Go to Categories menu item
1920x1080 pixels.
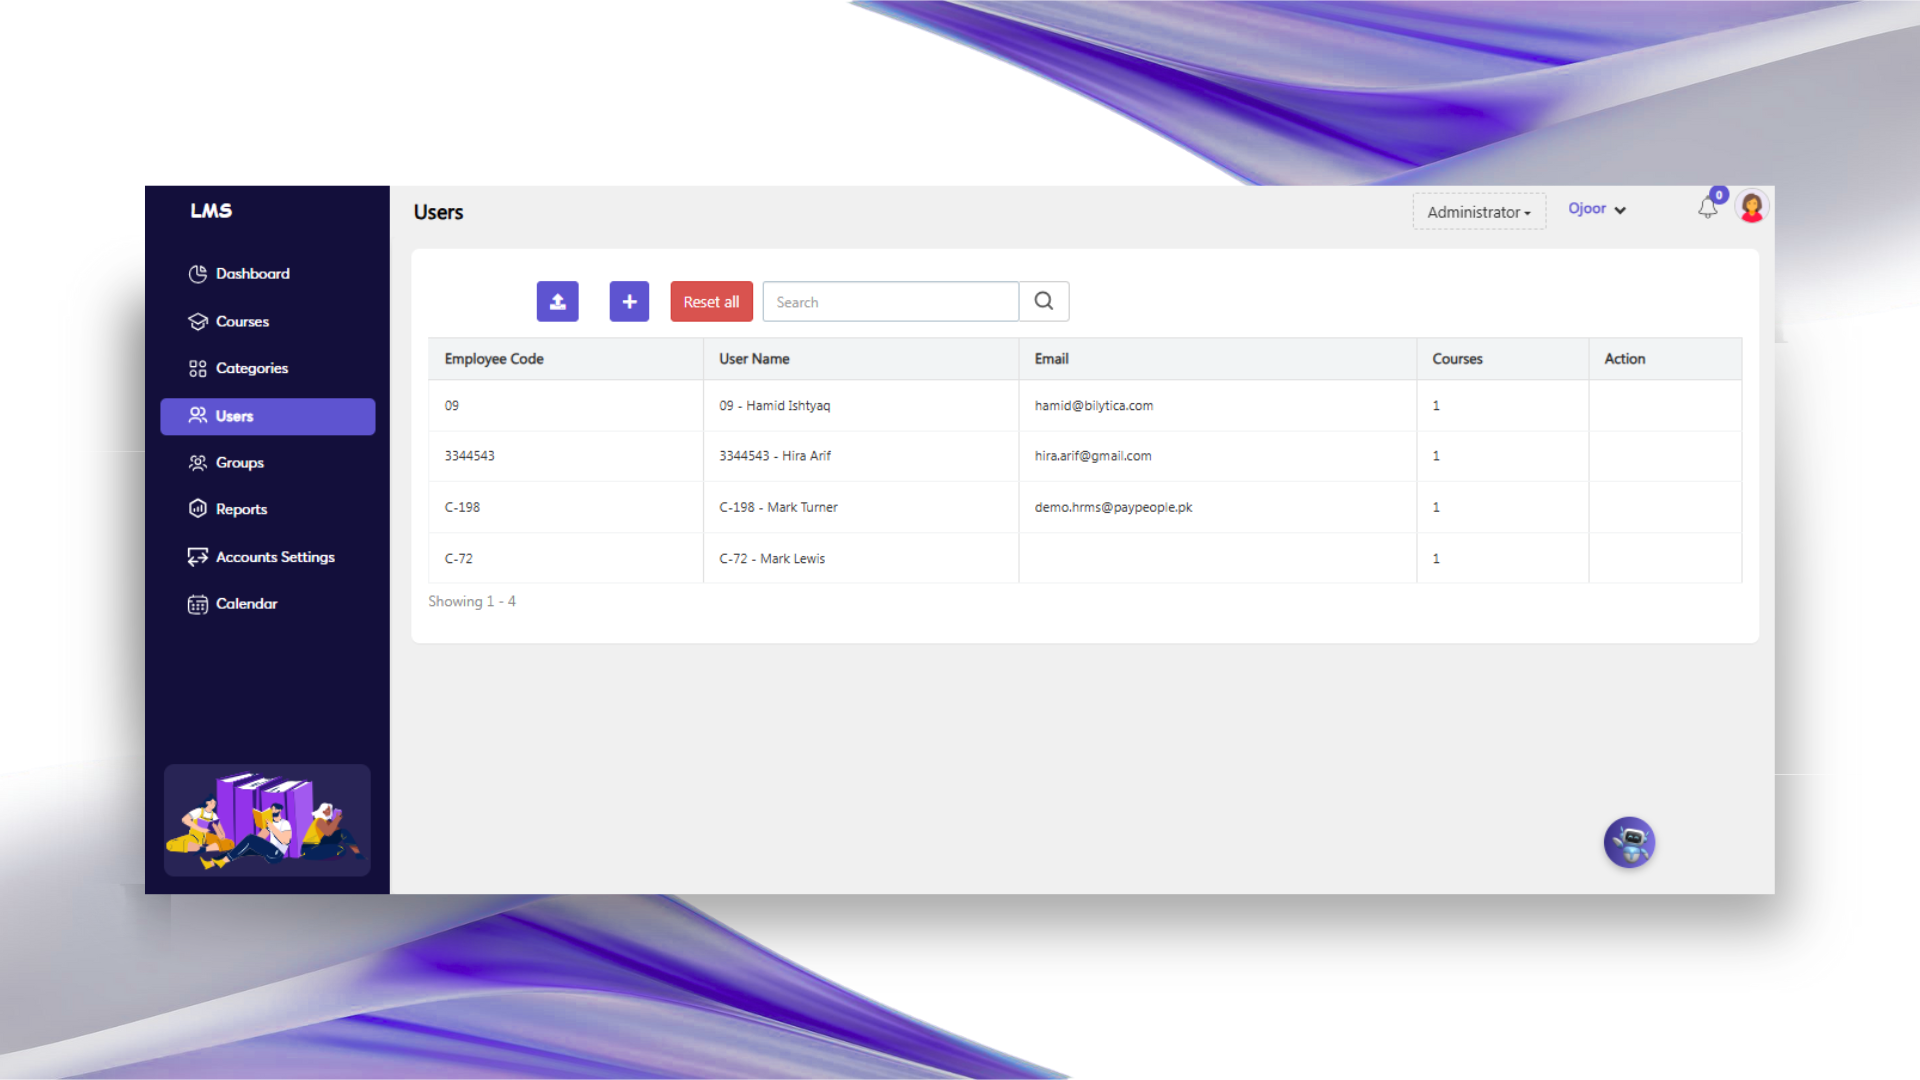[x=251, y=369]
